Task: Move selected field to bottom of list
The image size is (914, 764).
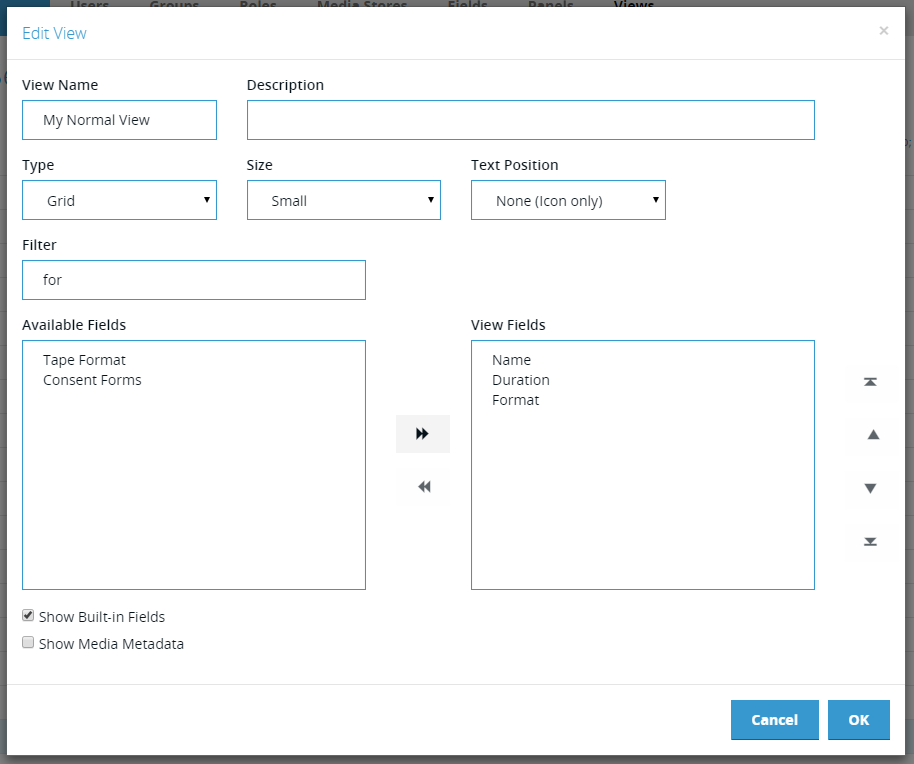Action: click(x=870, y=541)
